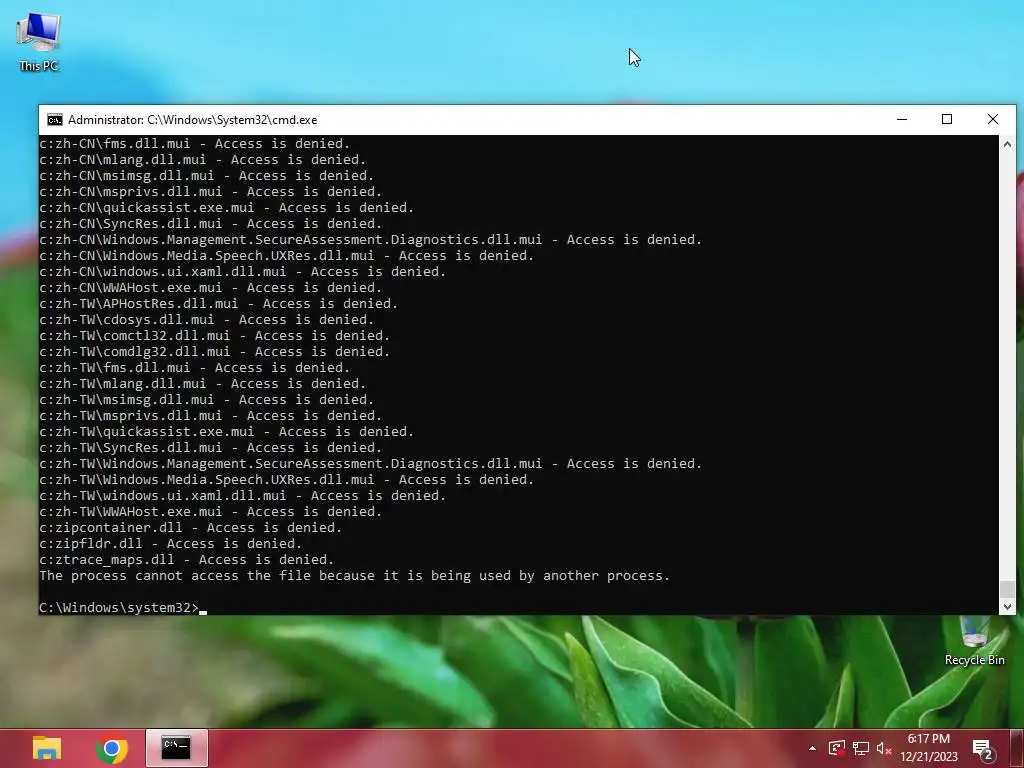This screenshot has width=1024, height=768.
Task: Click the zh-TW\APHostRes.dll.mui line
Action: tap(218, 304)
